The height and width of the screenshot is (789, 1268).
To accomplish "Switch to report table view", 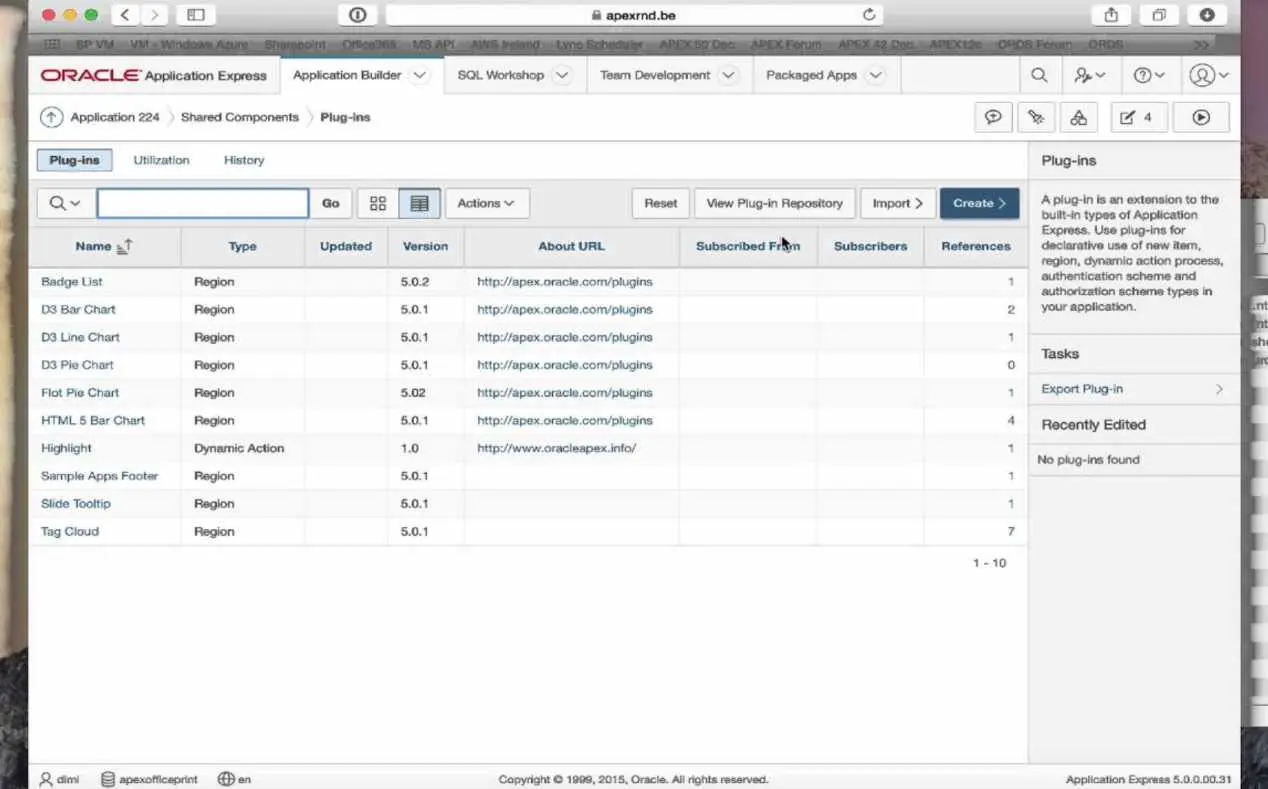I will tap(419, 203).
